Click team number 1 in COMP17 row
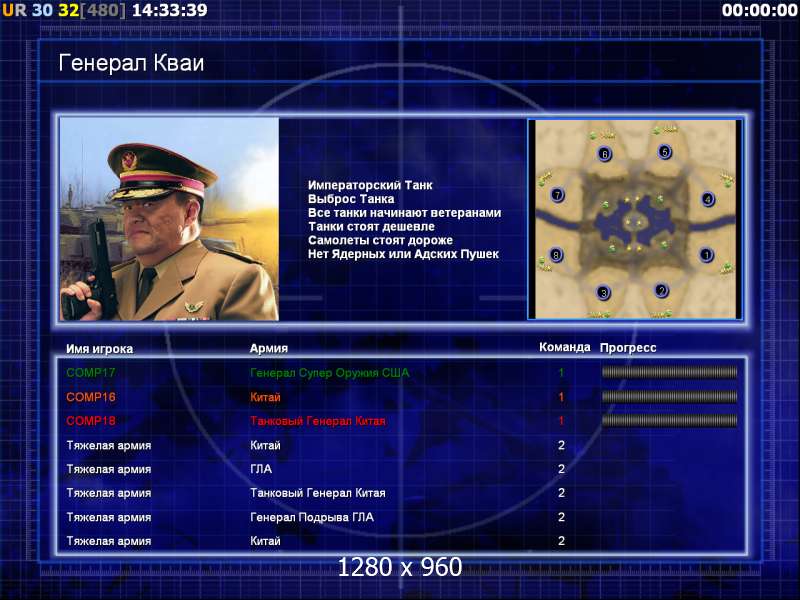Viewport: 800px width, 600px height. tap(561, 373)
